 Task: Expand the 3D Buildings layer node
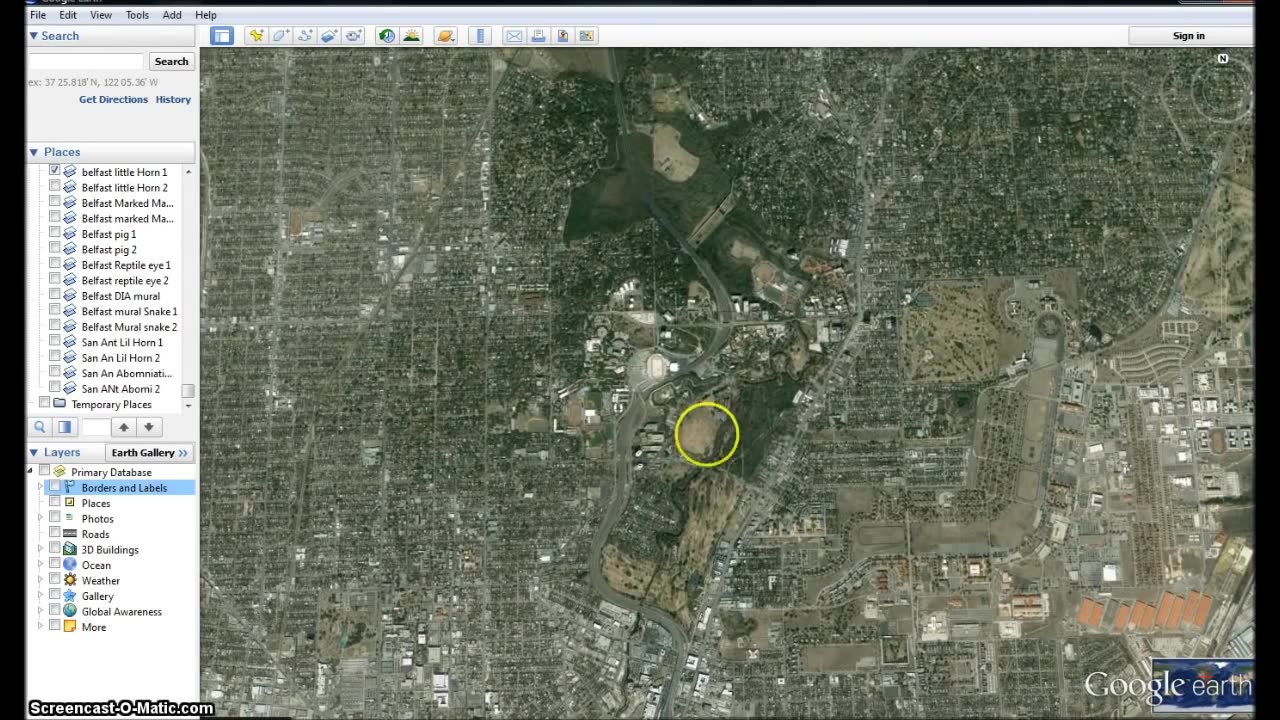[41, 549]
